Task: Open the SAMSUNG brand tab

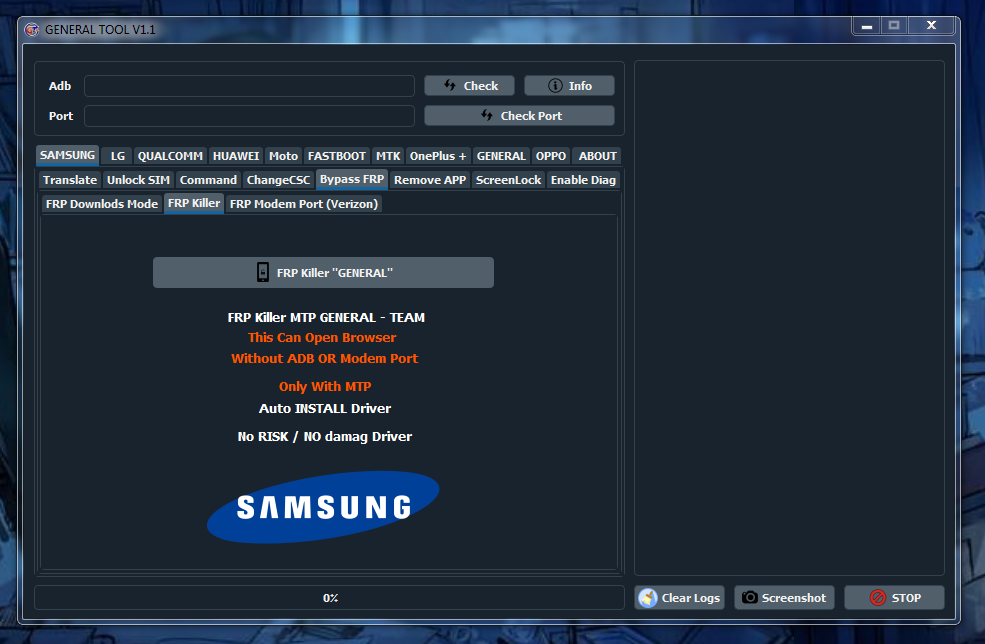Action: [x=67, y=155]
